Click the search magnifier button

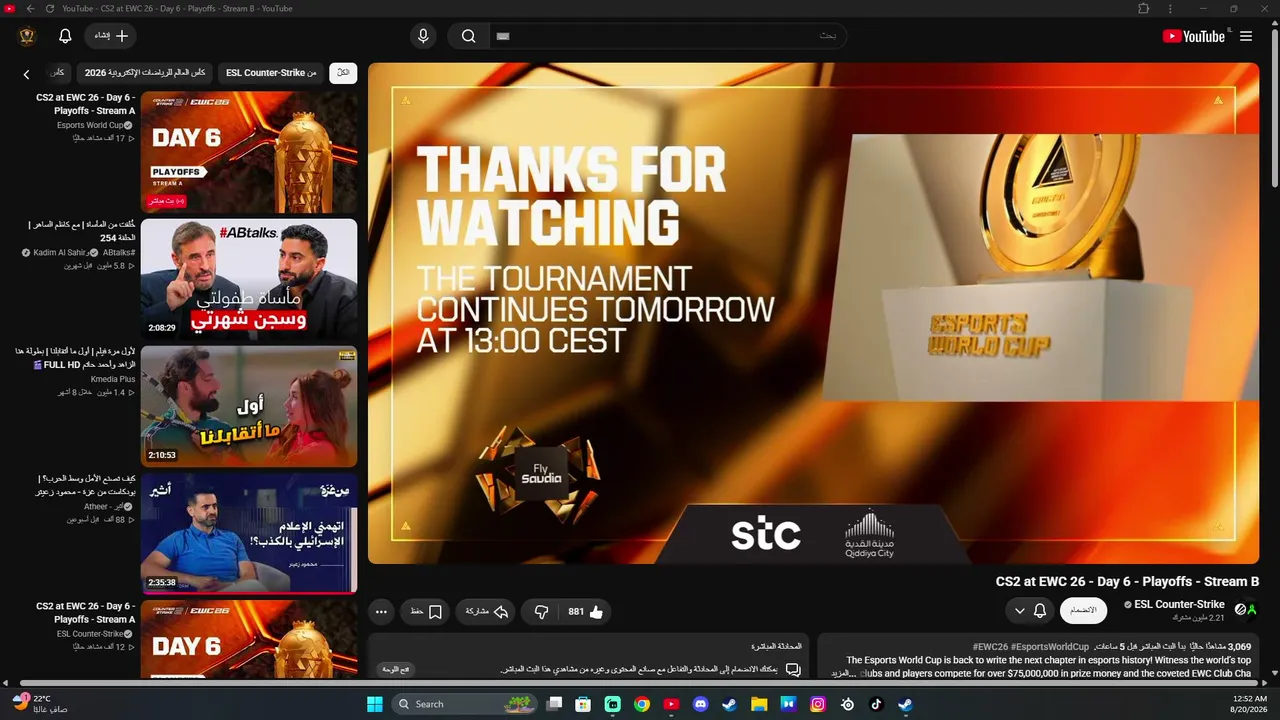tap(468, 36)
